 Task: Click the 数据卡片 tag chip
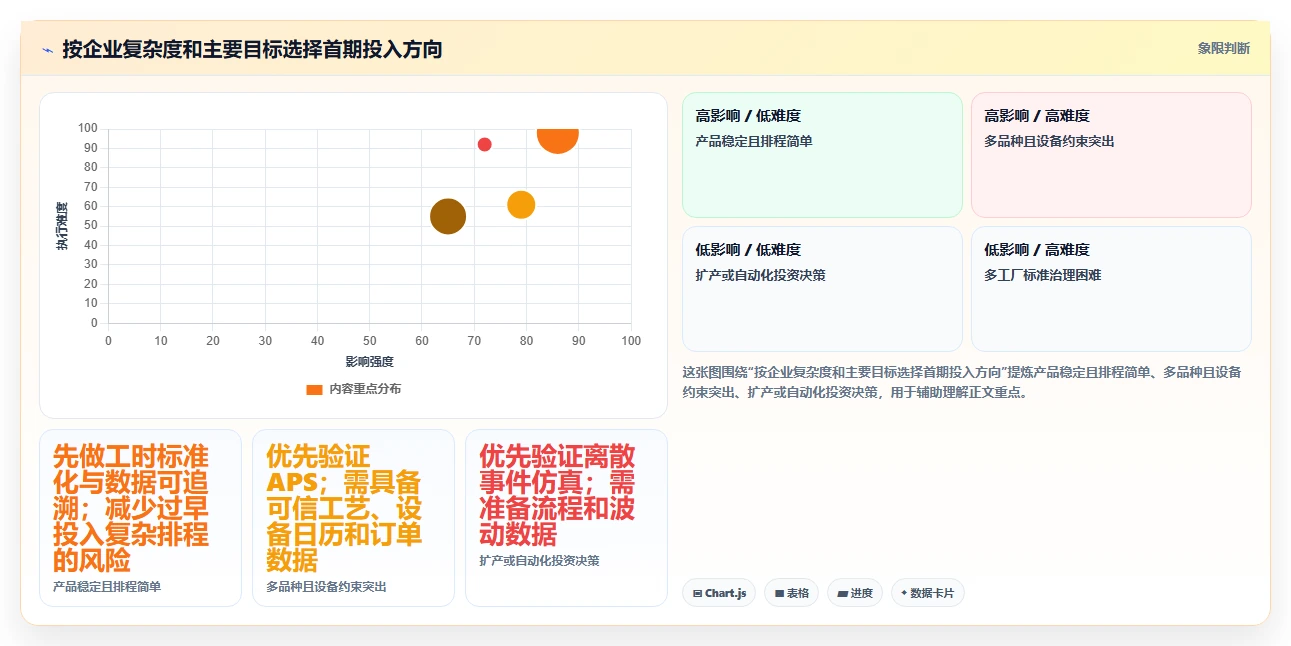[928, 593]
